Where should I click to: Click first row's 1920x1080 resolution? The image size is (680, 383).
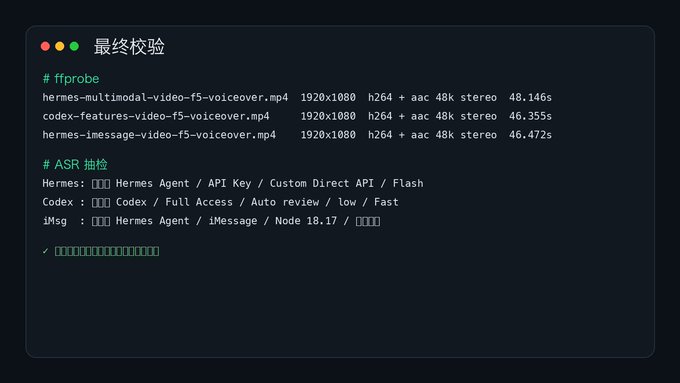(328, 97)
